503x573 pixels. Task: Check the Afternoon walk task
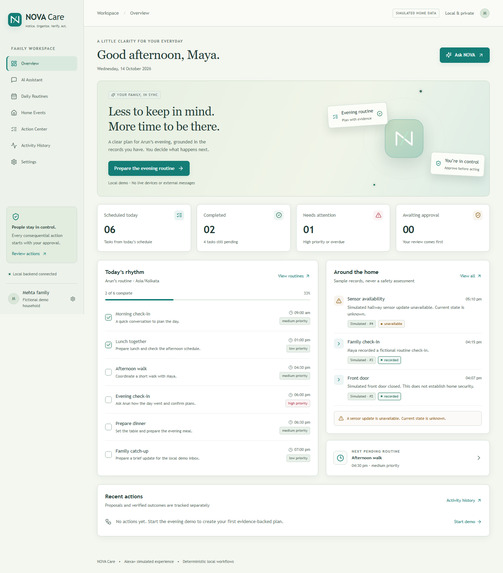point(108,372)
